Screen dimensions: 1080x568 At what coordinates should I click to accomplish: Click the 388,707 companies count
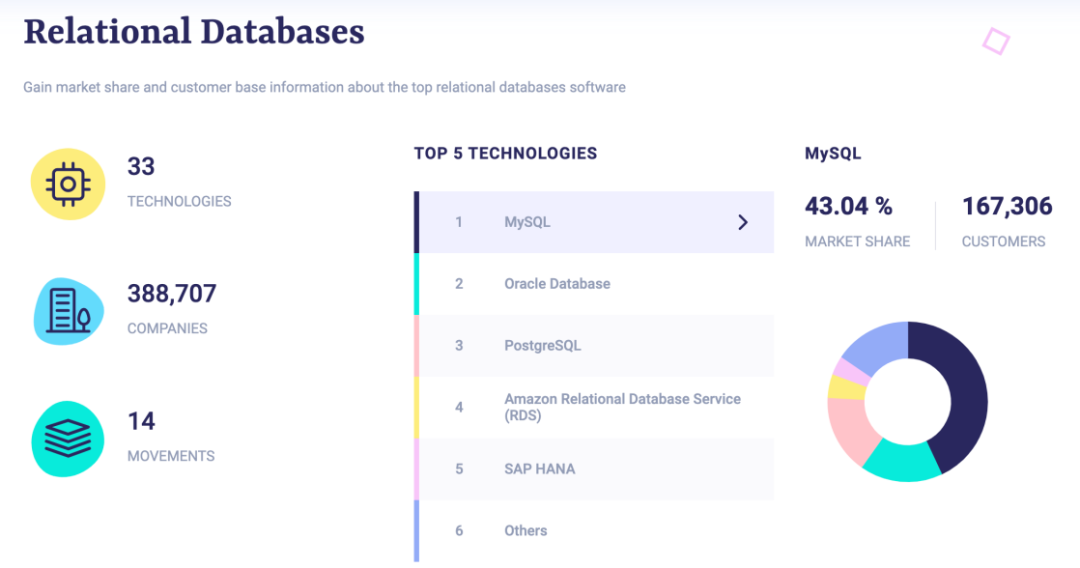coord(171,294)
